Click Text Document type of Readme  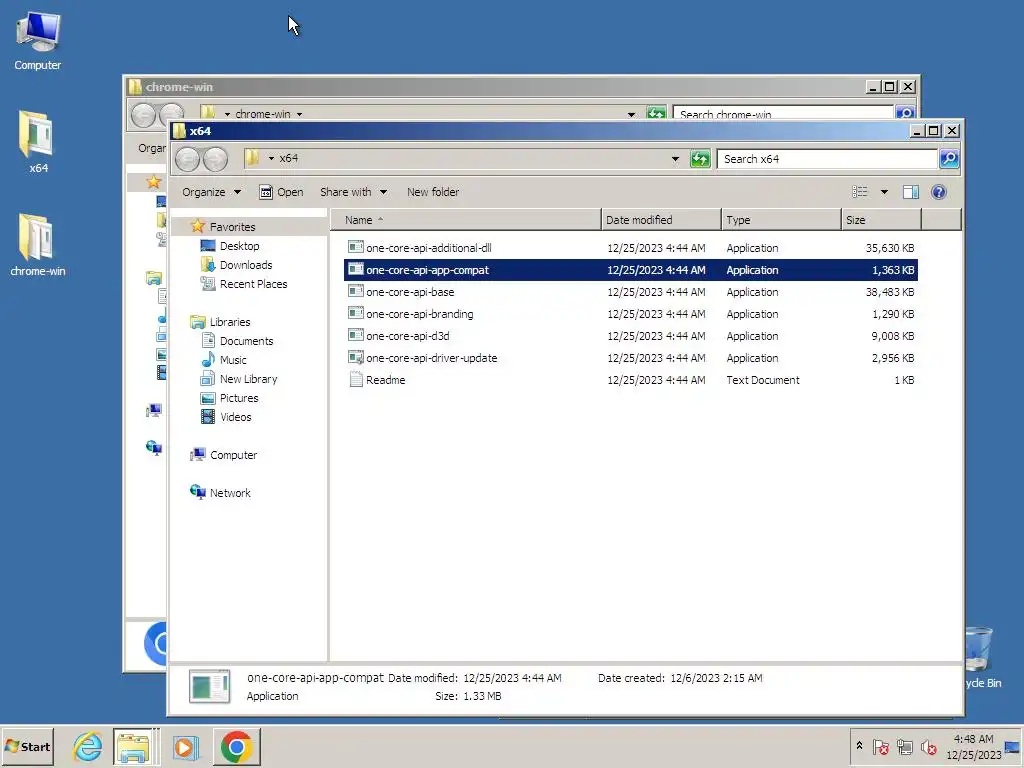[763, 379]
